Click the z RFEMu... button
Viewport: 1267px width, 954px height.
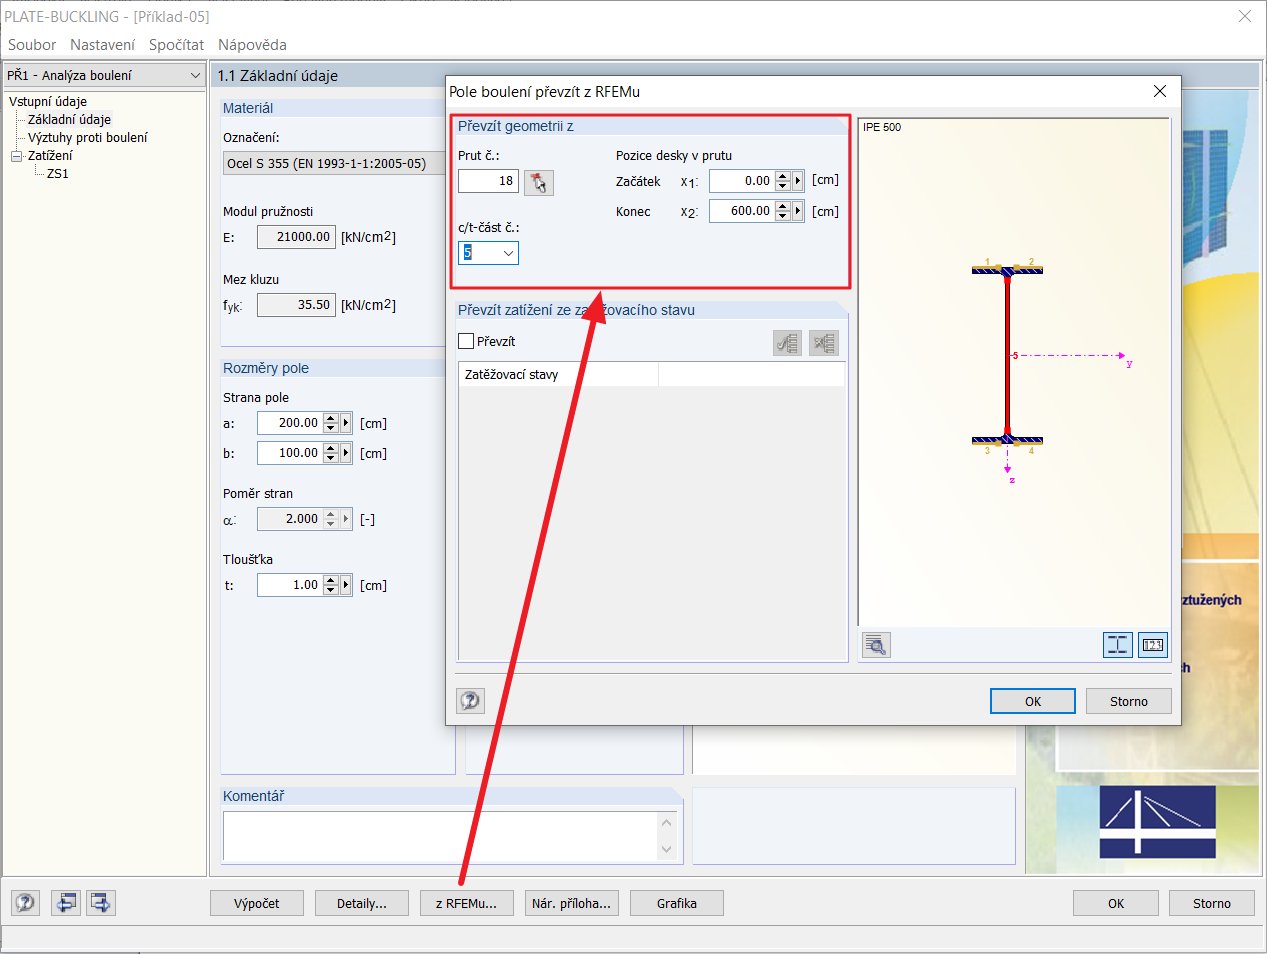coord(467,903)
